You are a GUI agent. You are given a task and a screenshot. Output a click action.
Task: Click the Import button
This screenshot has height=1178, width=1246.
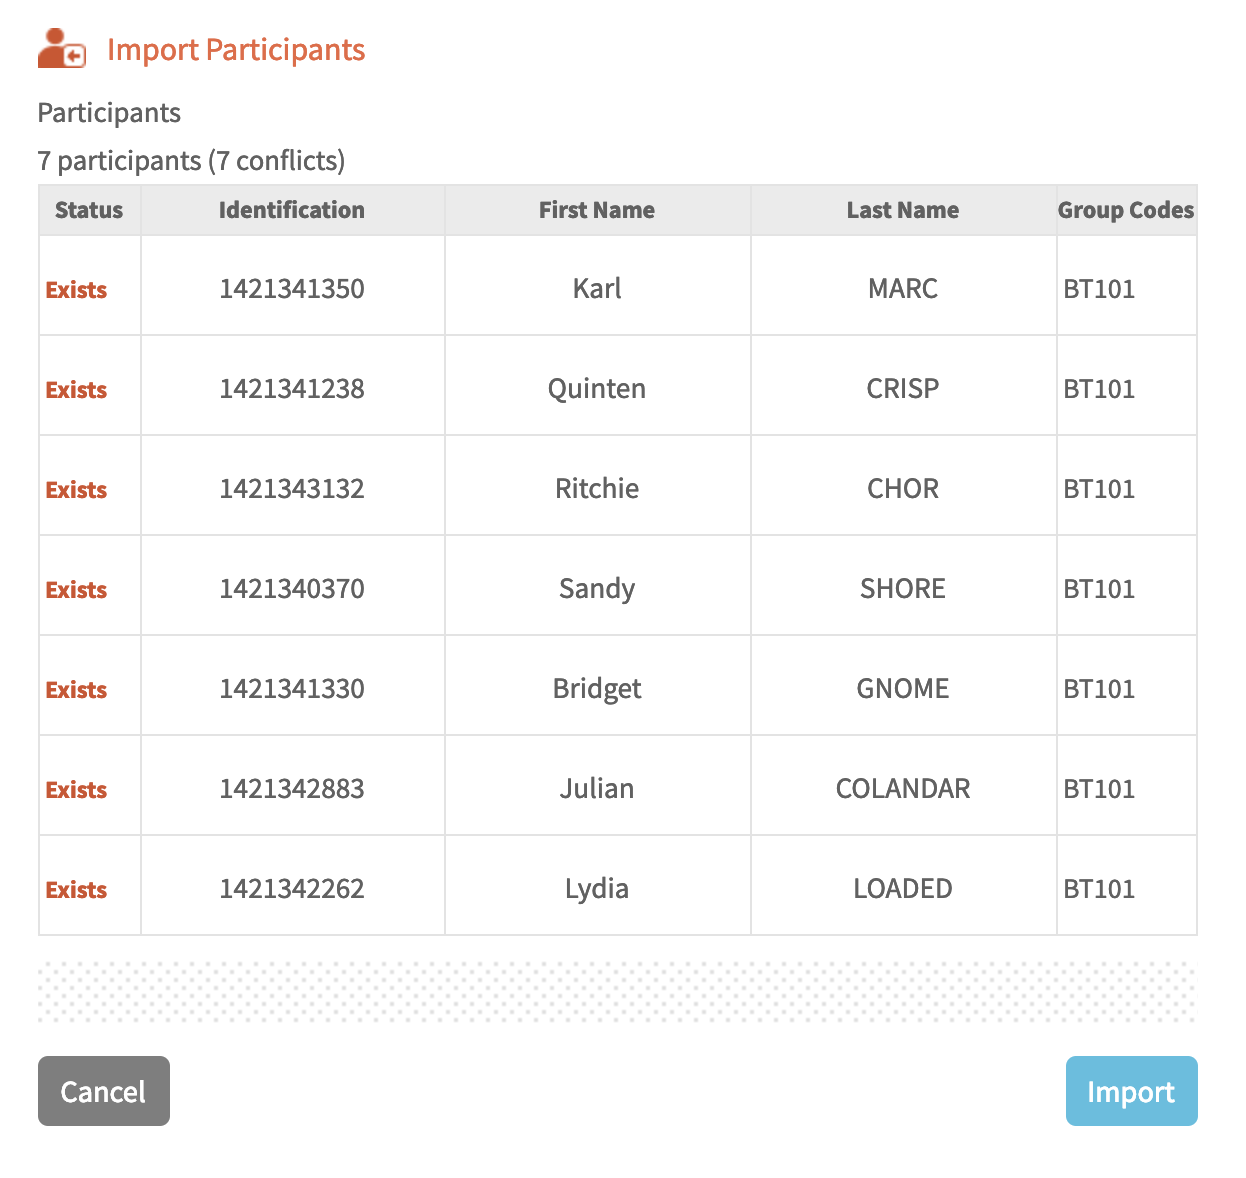click(x=1131, y=1091)
